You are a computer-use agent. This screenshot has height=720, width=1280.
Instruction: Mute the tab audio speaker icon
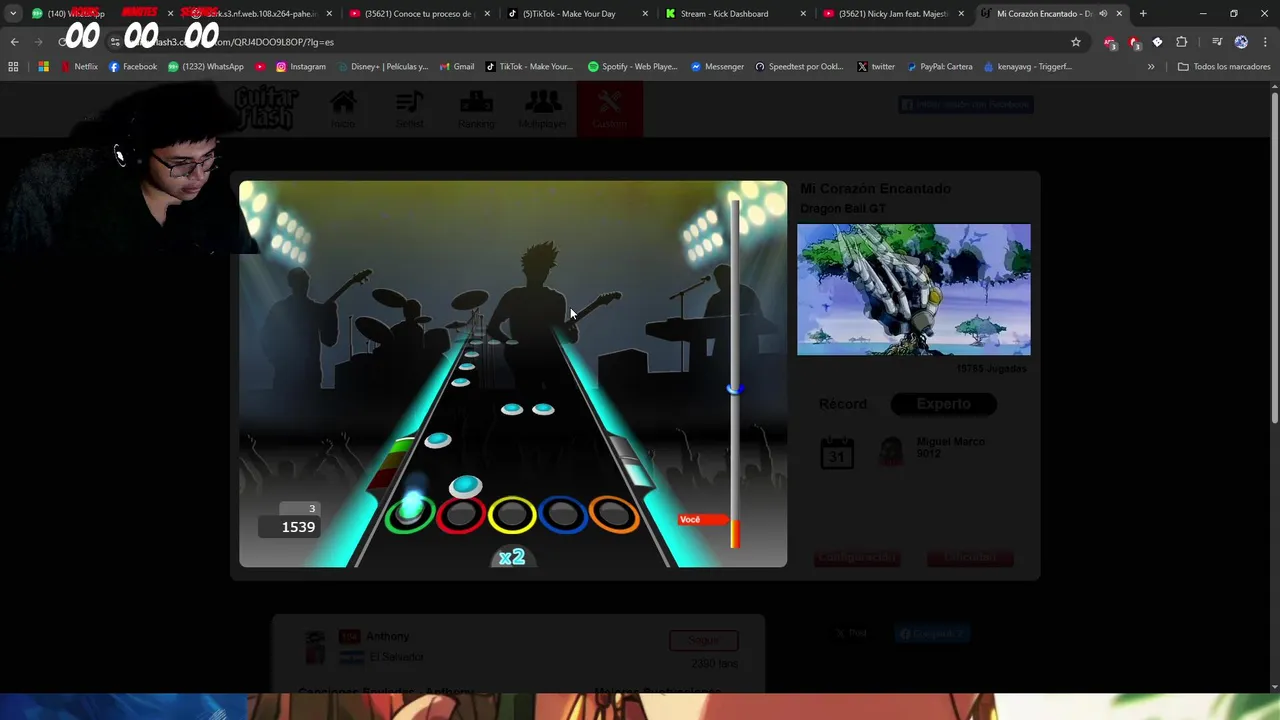pyautogui.click(x=1102, y=14)
